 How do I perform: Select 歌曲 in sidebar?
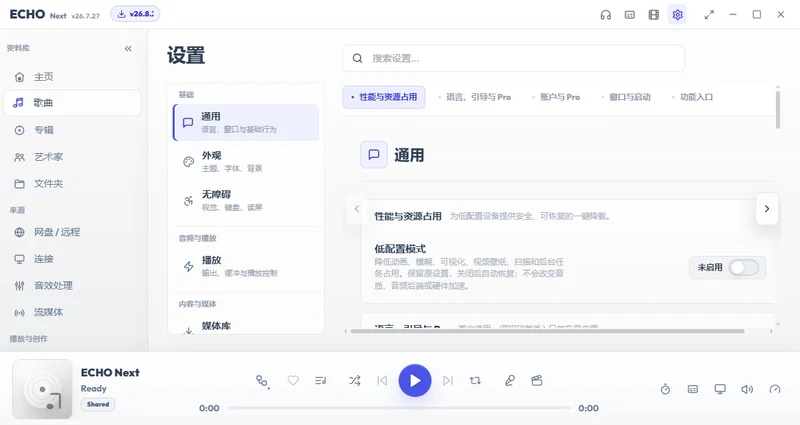tap(72, 103)
